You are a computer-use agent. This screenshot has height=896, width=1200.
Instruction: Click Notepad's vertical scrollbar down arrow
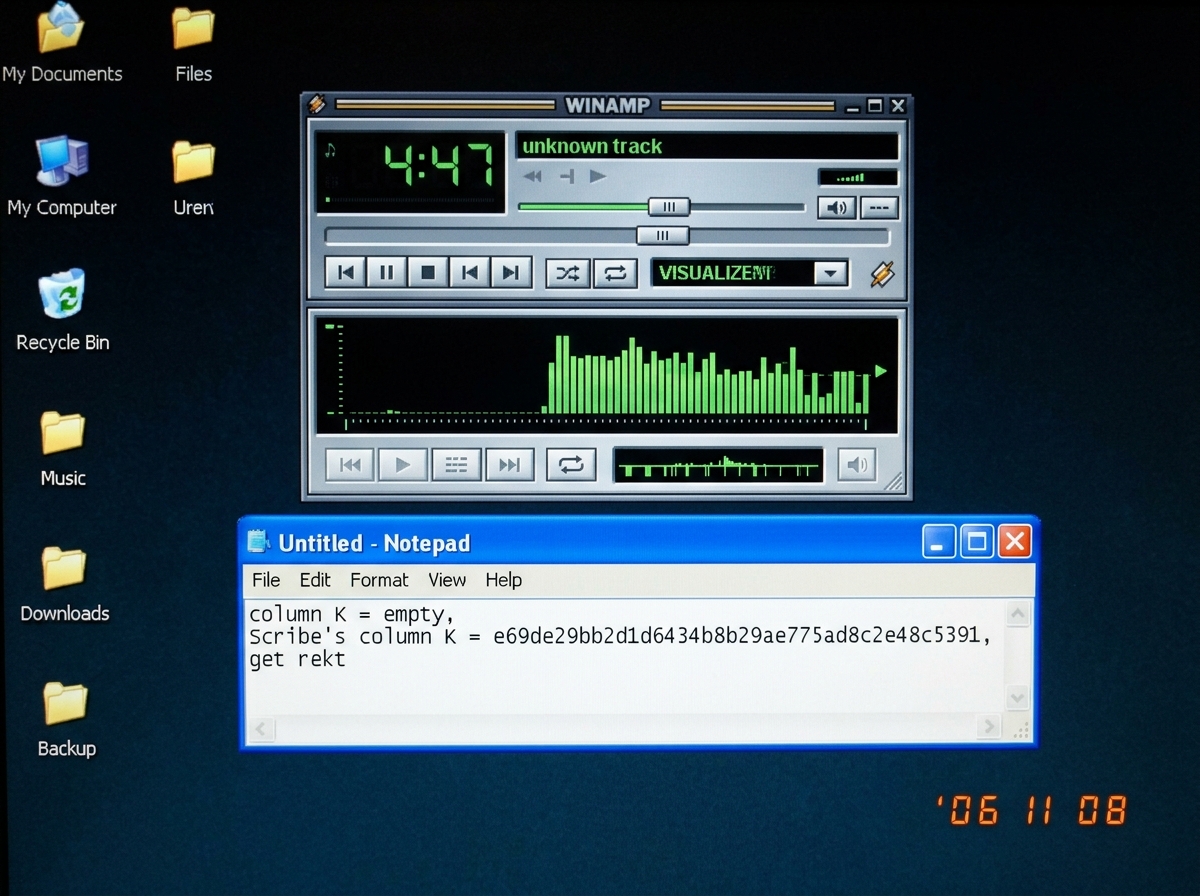1017,697
